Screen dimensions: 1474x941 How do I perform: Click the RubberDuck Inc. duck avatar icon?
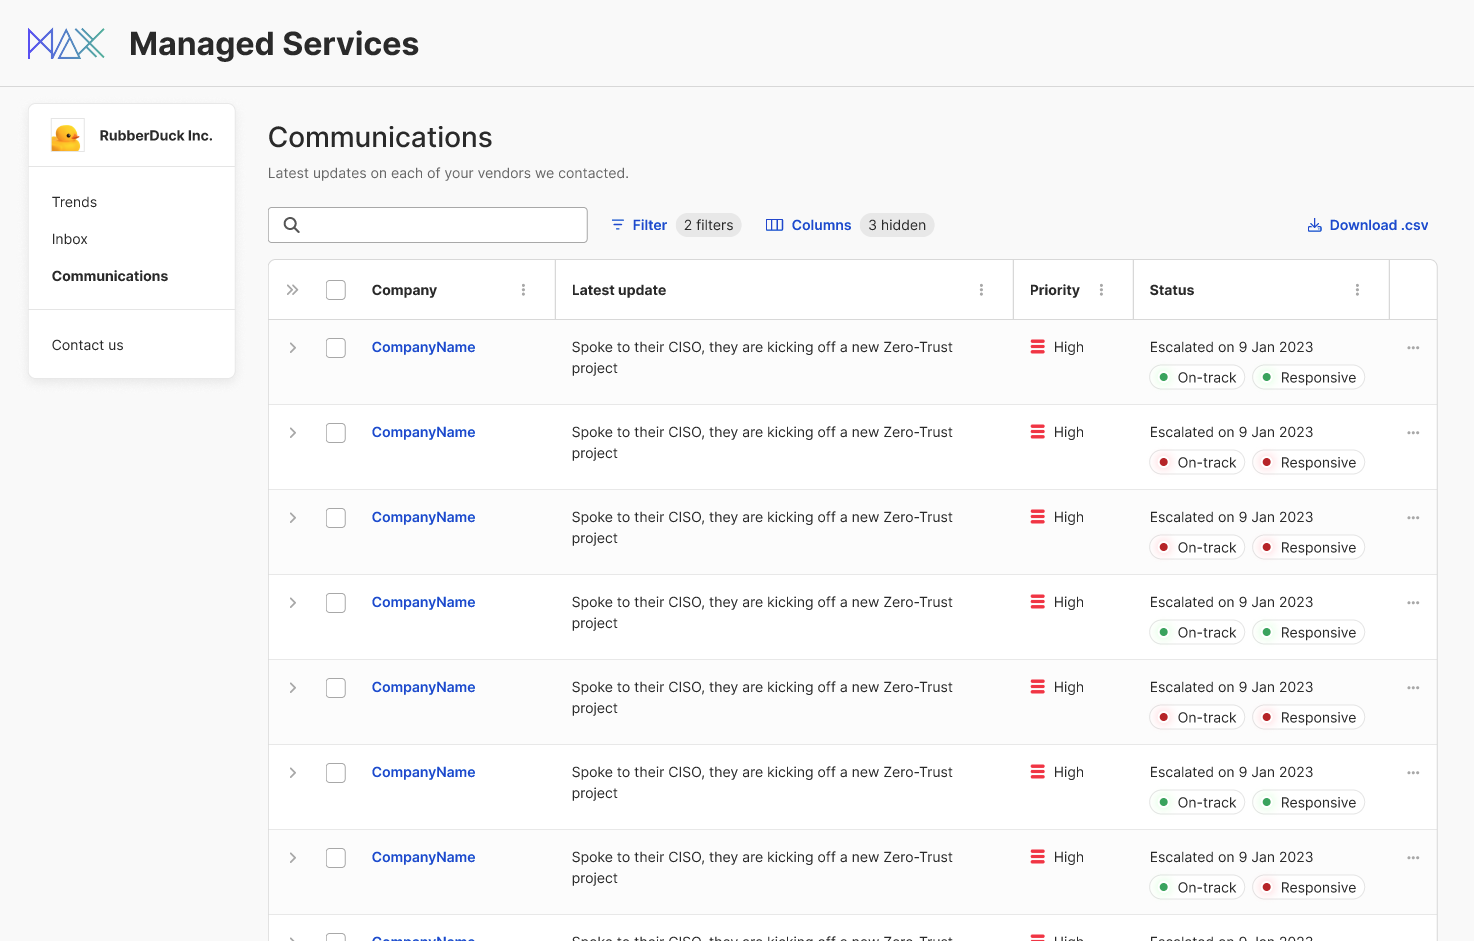[66, 135]
